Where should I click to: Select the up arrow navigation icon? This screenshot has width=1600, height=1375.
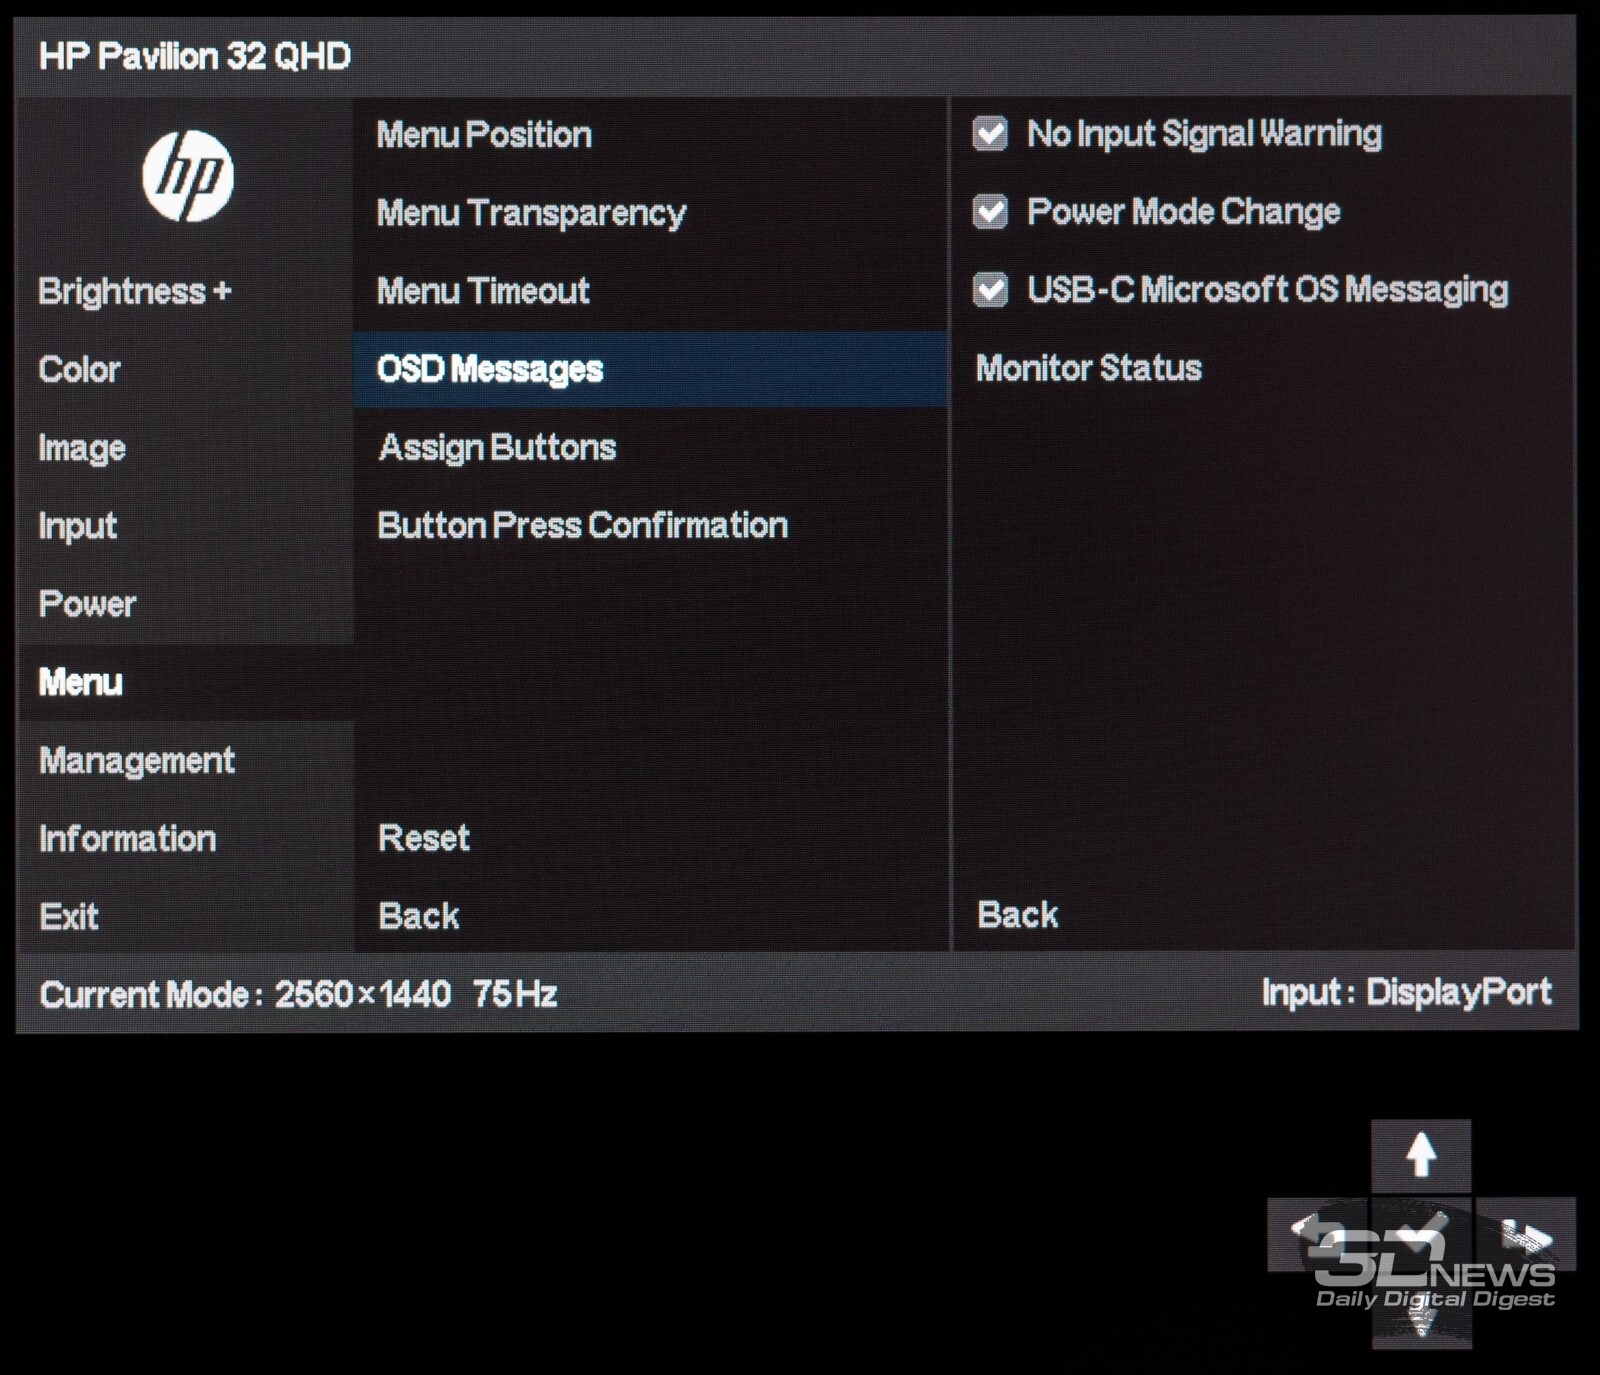(x=1421, y=1156)
